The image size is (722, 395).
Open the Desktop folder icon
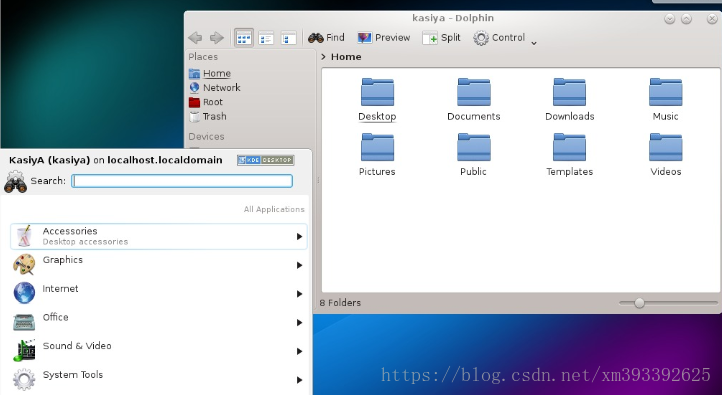[377, 92]
